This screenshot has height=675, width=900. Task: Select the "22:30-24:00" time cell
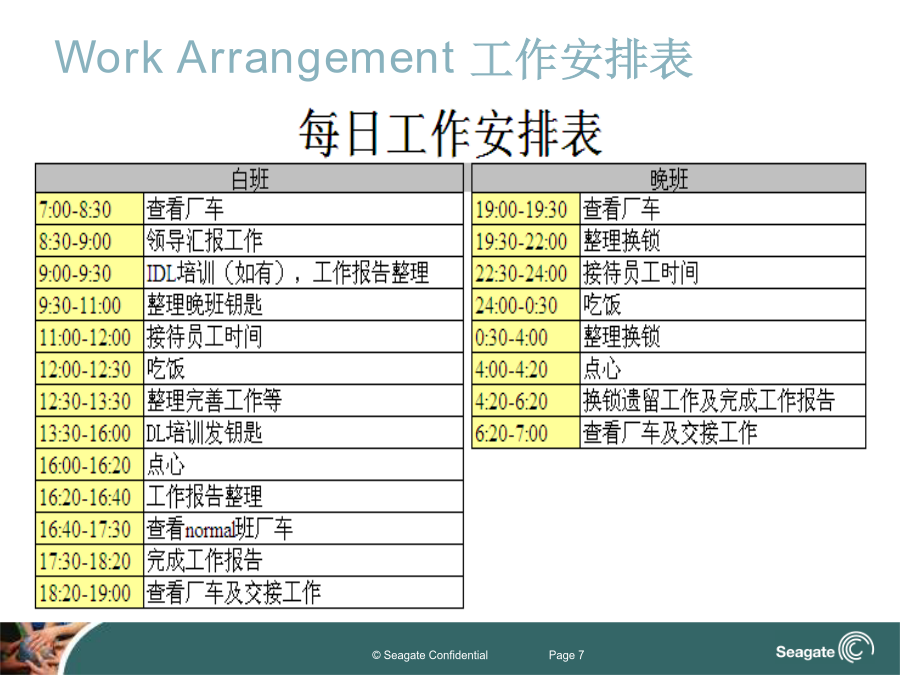click(x=526, y=273)
